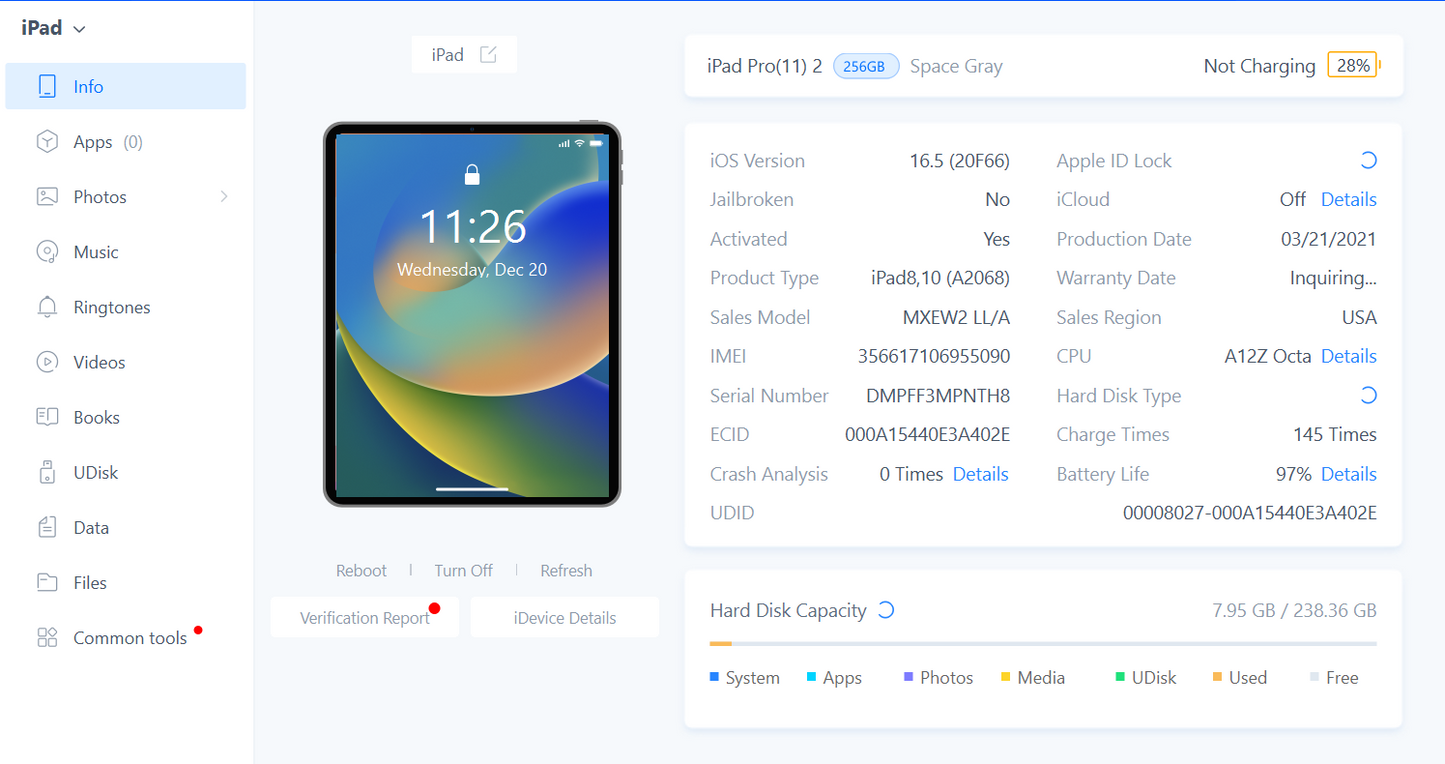Open Common tools menu
1445x764 pixels.
[x=129, y=638]
